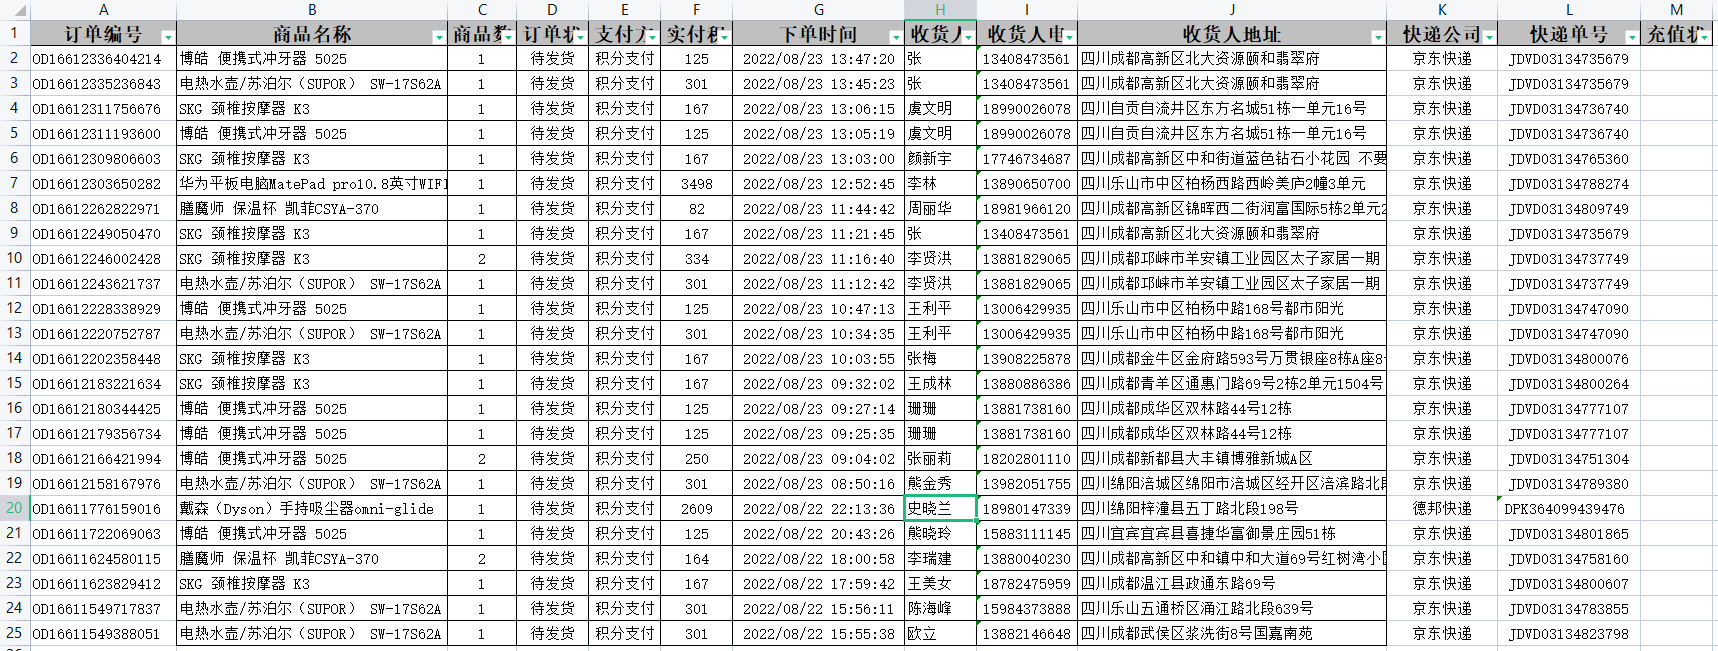Click tracking number DPK364099439476

[1569, 509]
